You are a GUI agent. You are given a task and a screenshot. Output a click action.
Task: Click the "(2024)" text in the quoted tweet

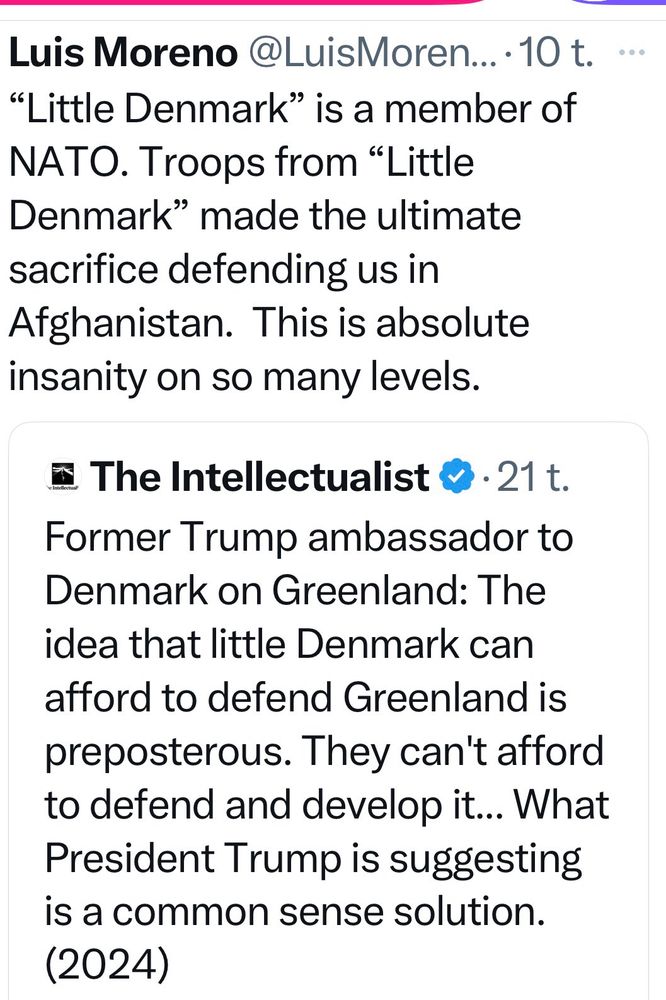point(107,965)
